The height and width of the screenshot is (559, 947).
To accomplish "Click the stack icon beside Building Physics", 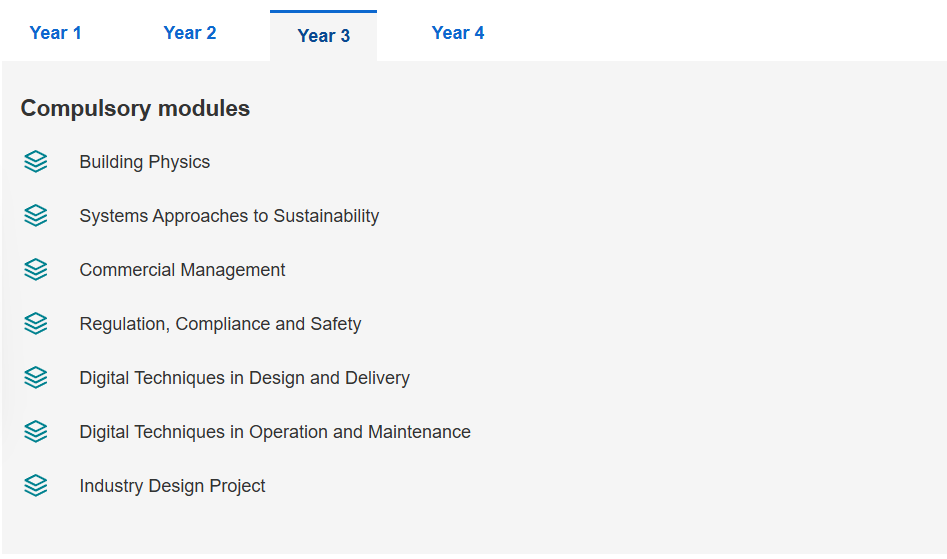I will click(x=36, y=162).
